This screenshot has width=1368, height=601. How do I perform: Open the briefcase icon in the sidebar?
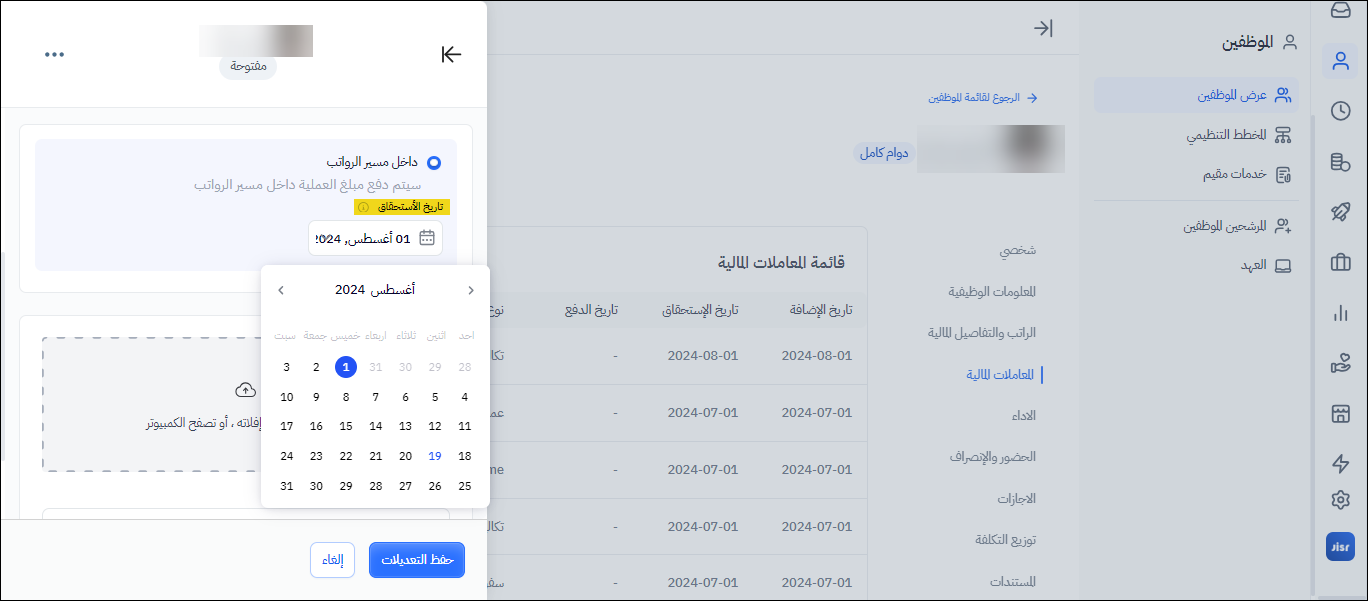click(1340, 263)
